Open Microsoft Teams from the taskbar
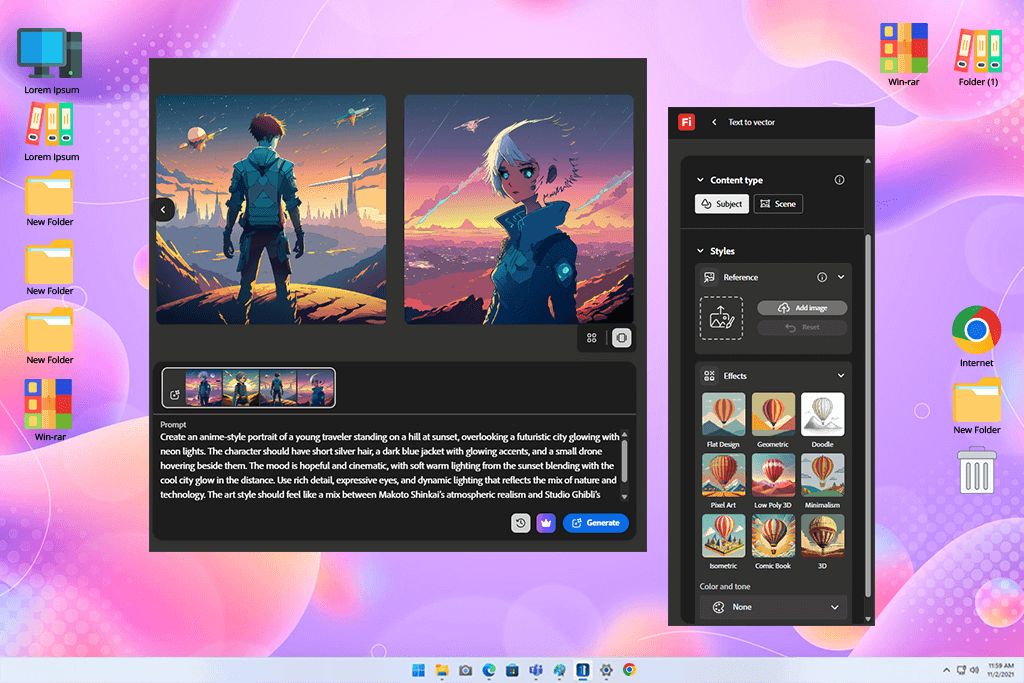 click(x=536, y=670)
